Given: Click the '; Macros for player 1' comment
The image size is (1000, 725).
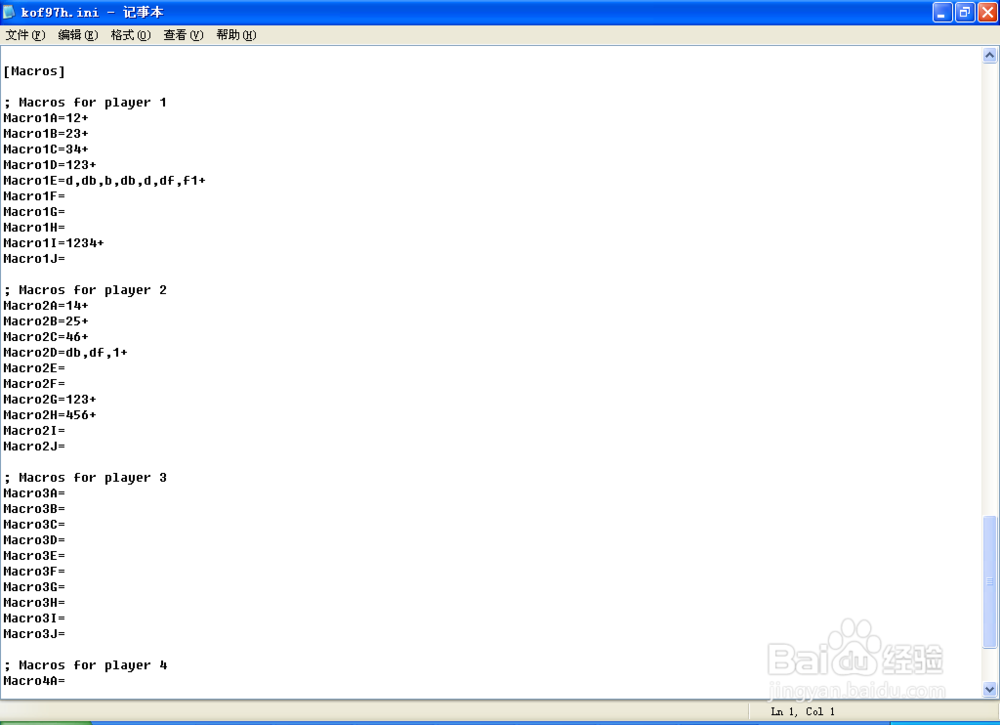Looking at the screenshot, I should (85, 103).
